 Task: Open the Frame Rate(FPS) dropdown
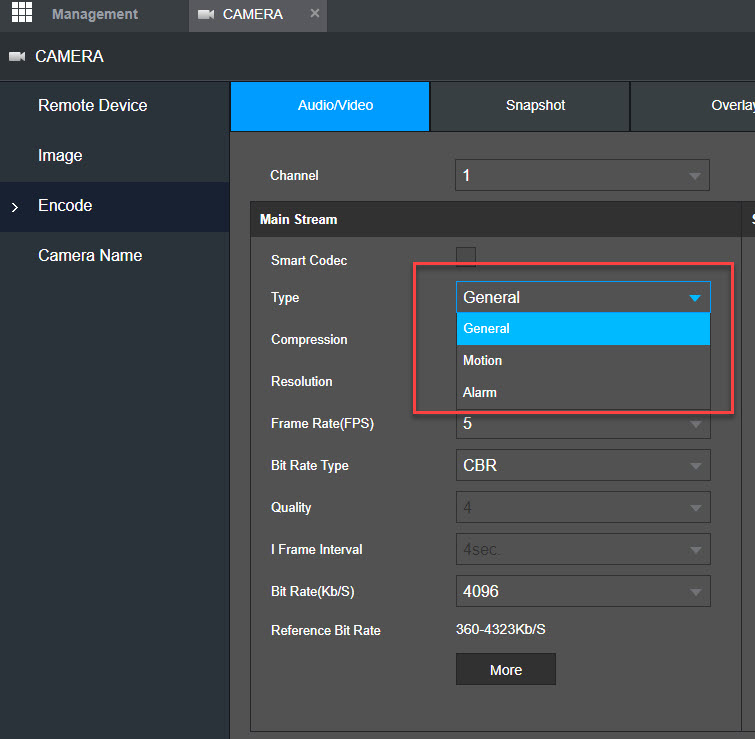tap(583, 424)
